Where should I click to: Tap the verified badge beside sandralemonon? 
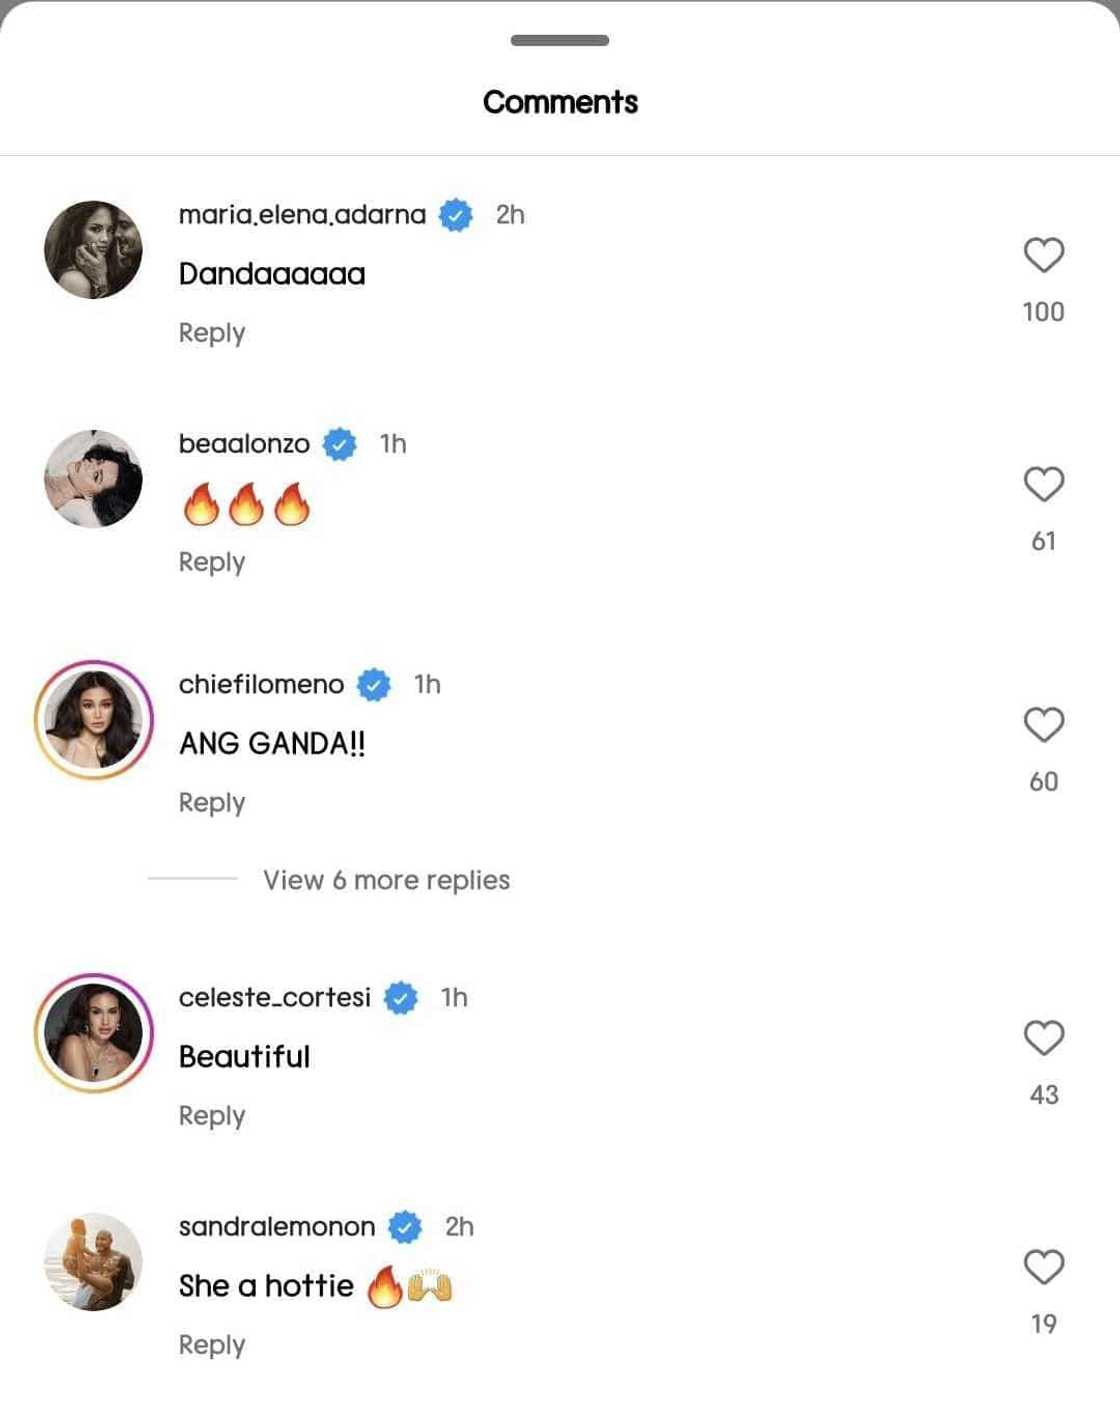click(x=405, y=1227)
